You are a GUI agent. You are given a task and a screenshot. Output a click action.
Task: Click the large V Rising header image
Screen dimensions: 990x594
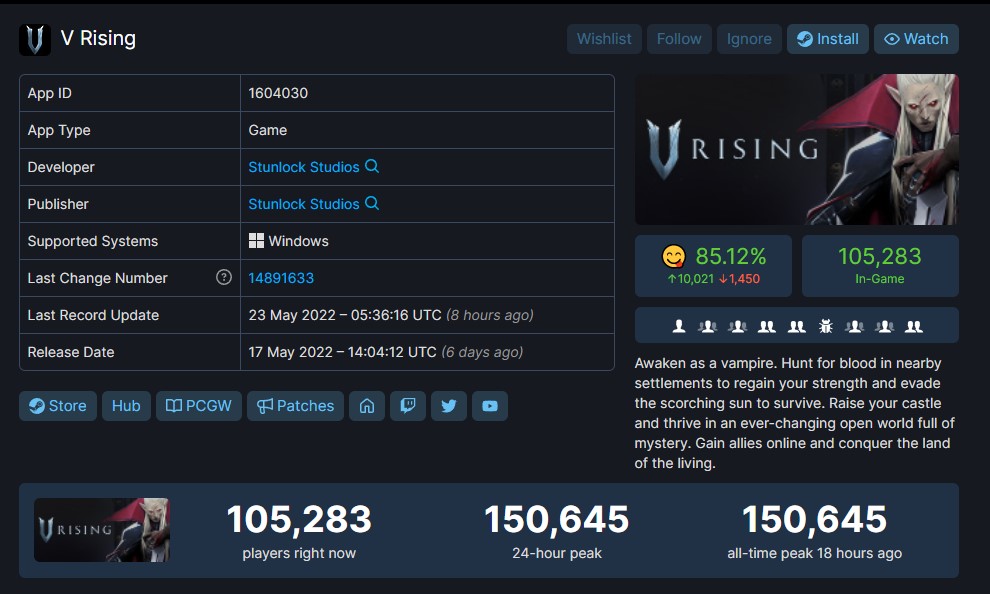[x=796, y=150]
